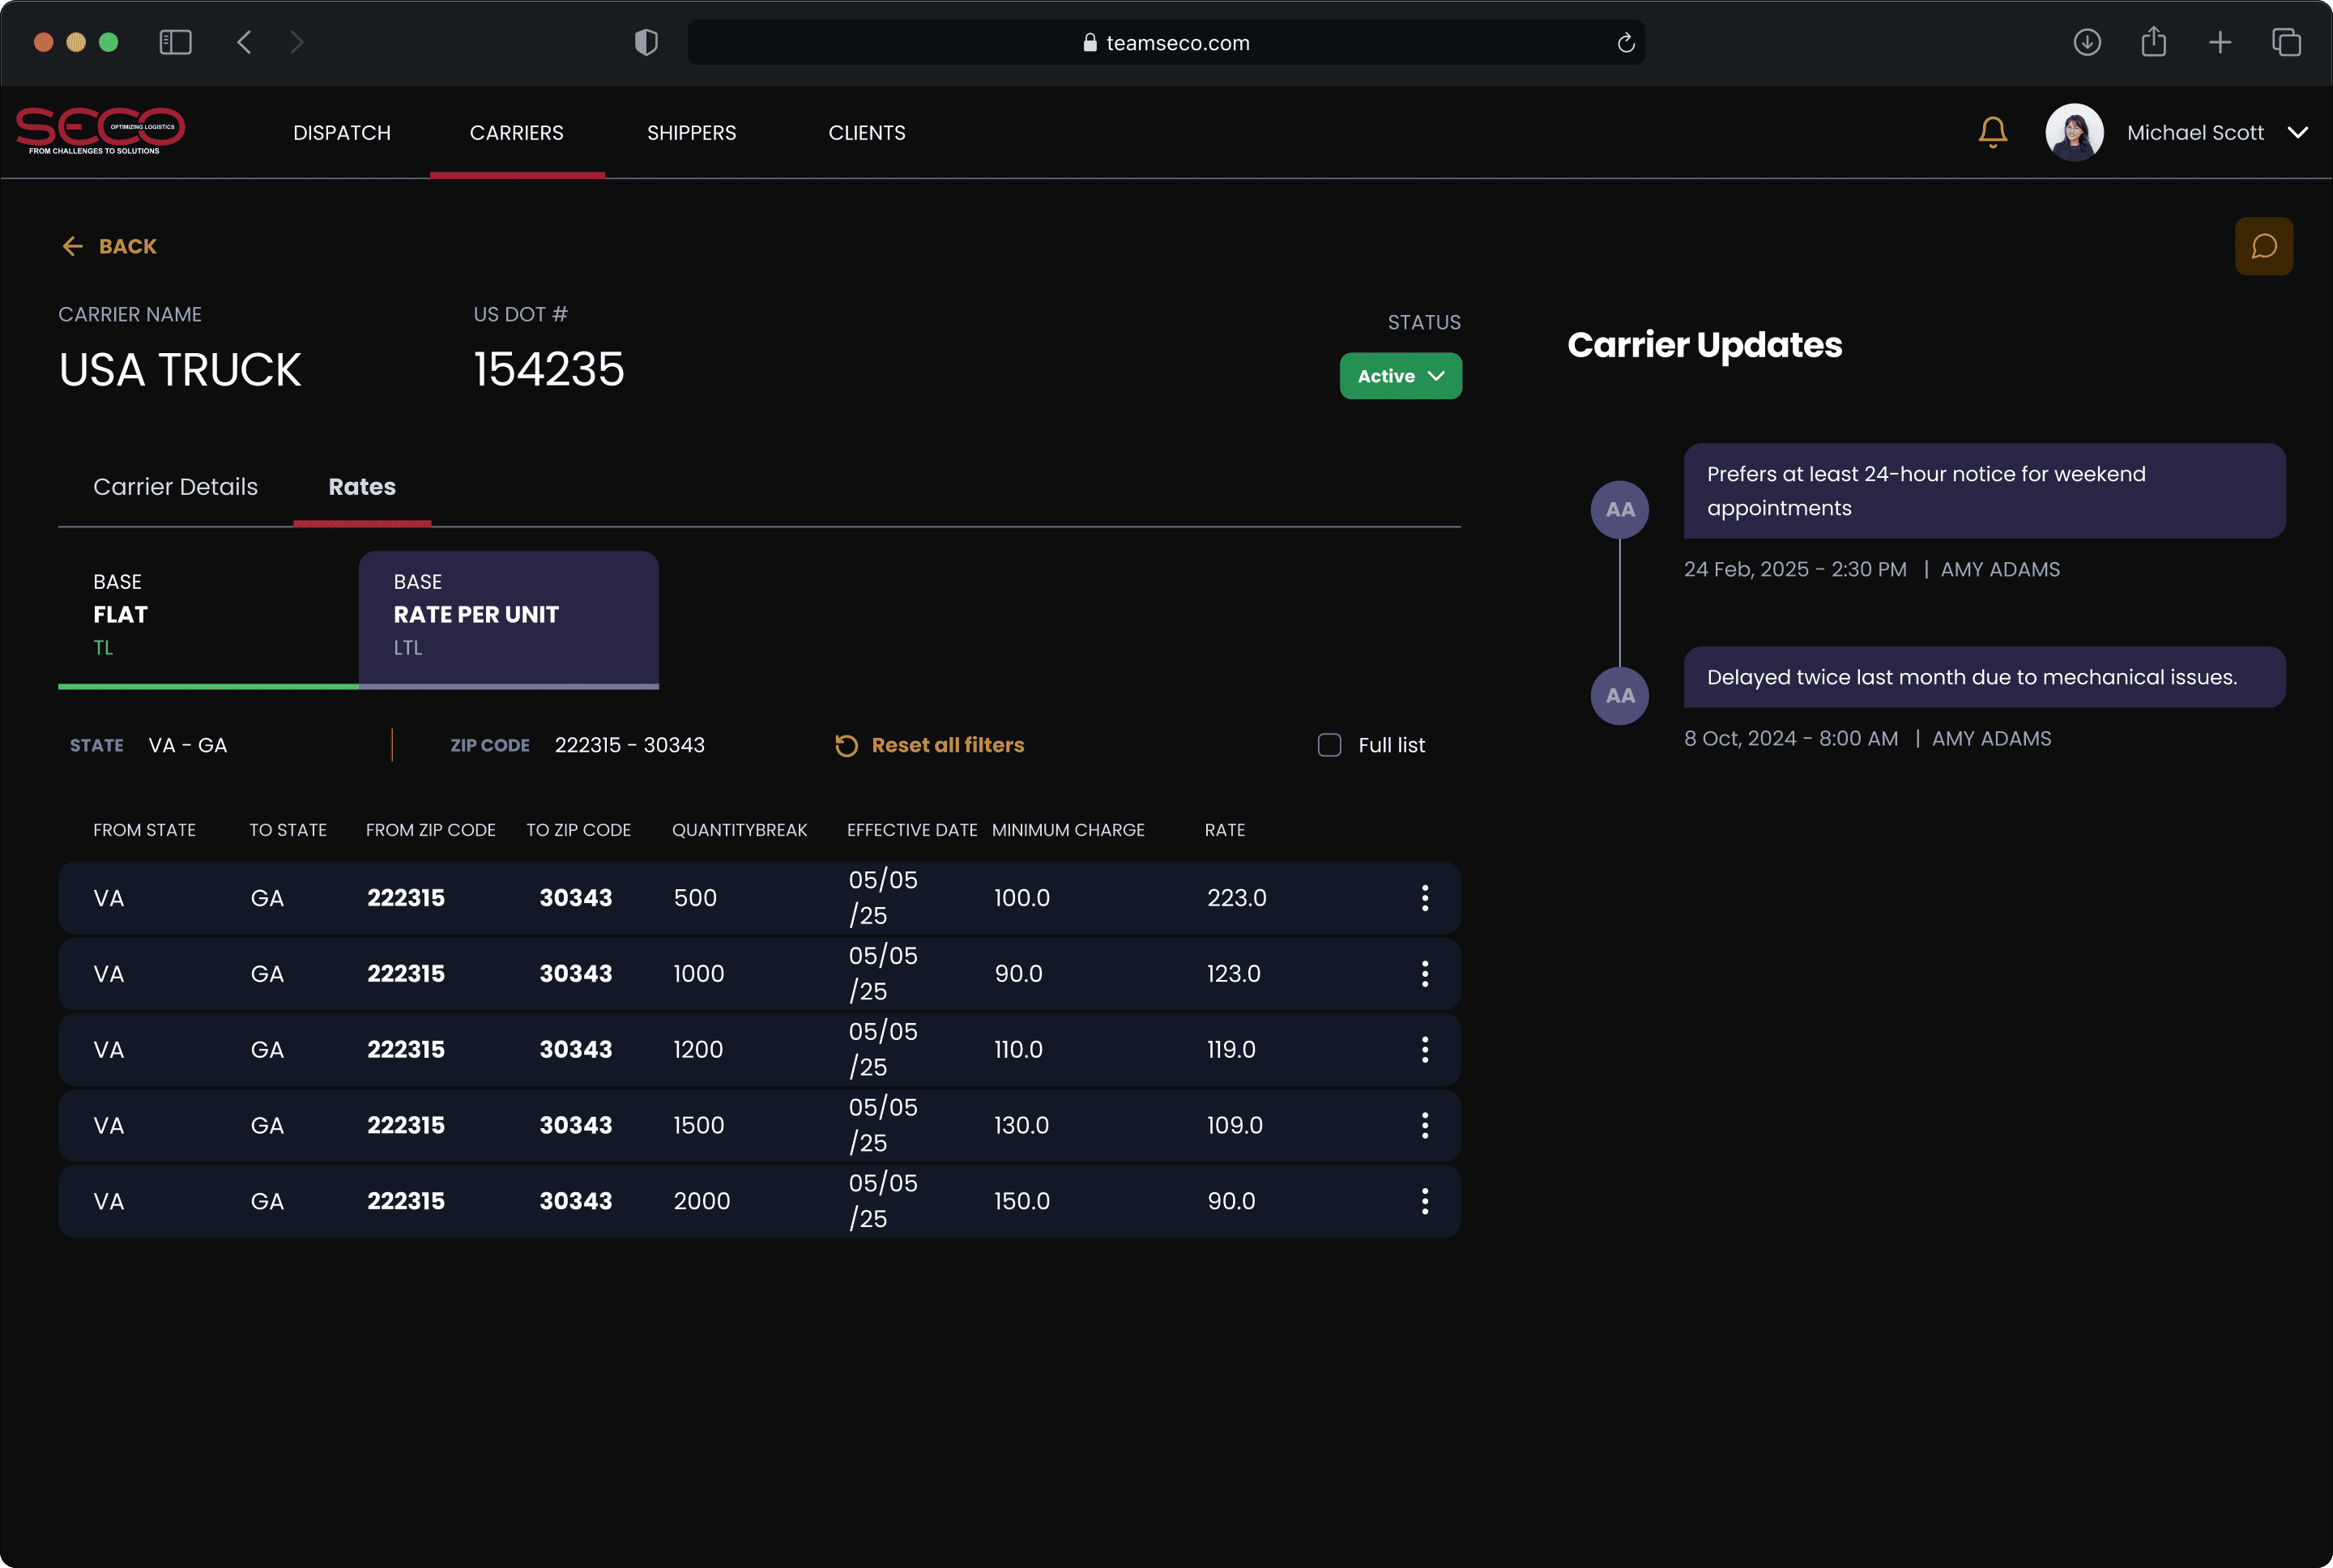The width and height of the screenshot is (2333, 1568).
Task: Click the Safari sidebar toggle icon
Action: (175, 42)
